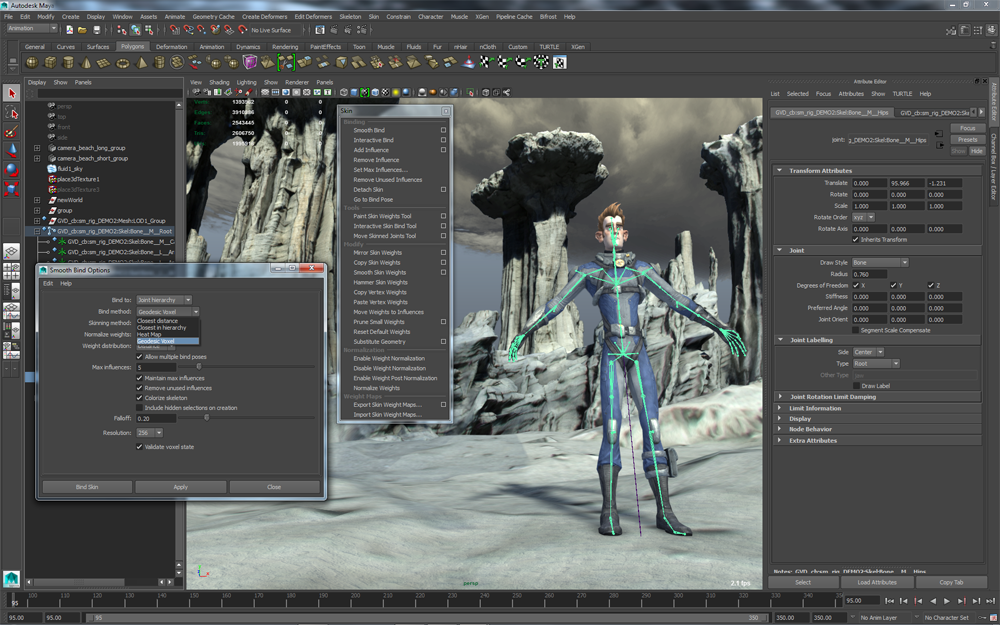This screenshot has width=1000, height=625.
Task: Click the Copy Tab button
Action: 951,582
